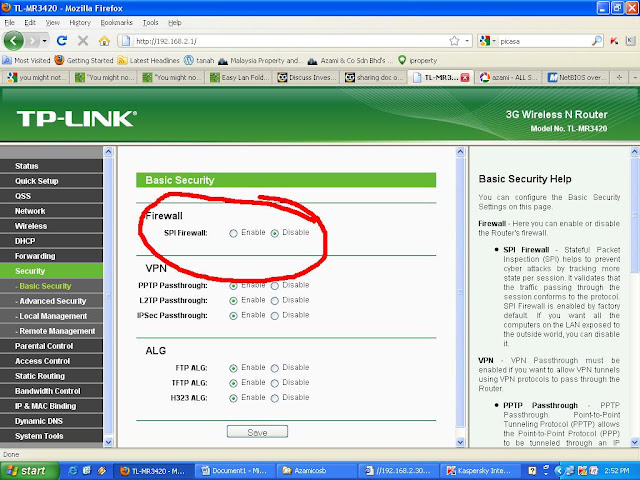Image resolution: width=640 pixels, height=480 pixels.
Task: Open the Help question mark tray icon
Action: click(x=532, y=471)
